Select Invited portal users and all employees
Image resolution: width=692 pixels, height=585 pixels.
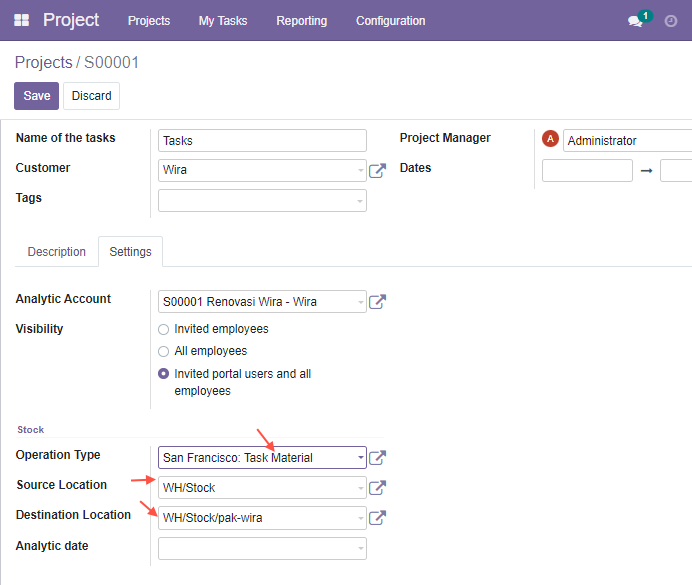tap(163, 374)
